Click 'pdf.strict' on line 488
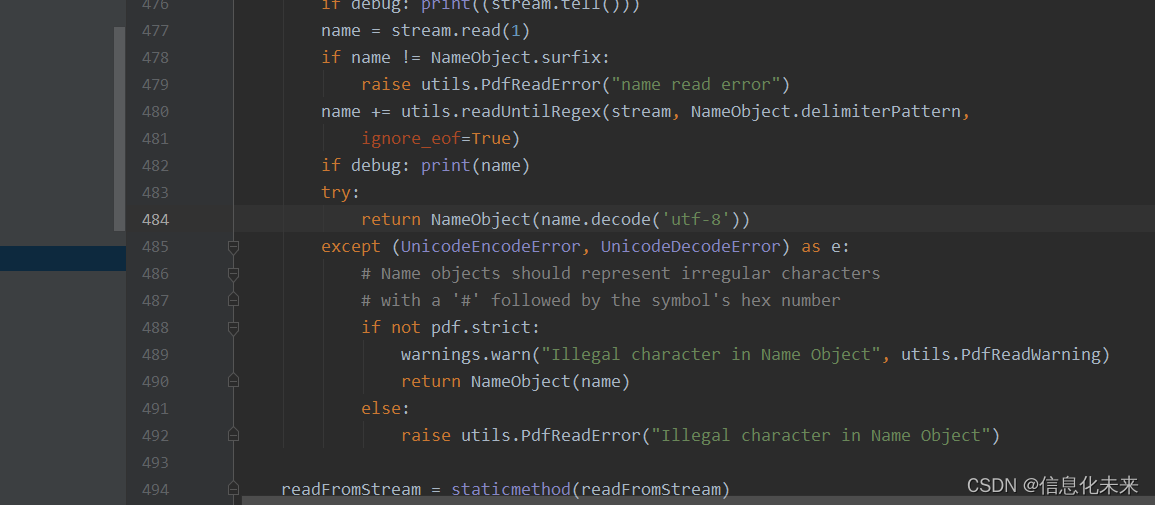The image size is (1155, 505). click(481, 328)
